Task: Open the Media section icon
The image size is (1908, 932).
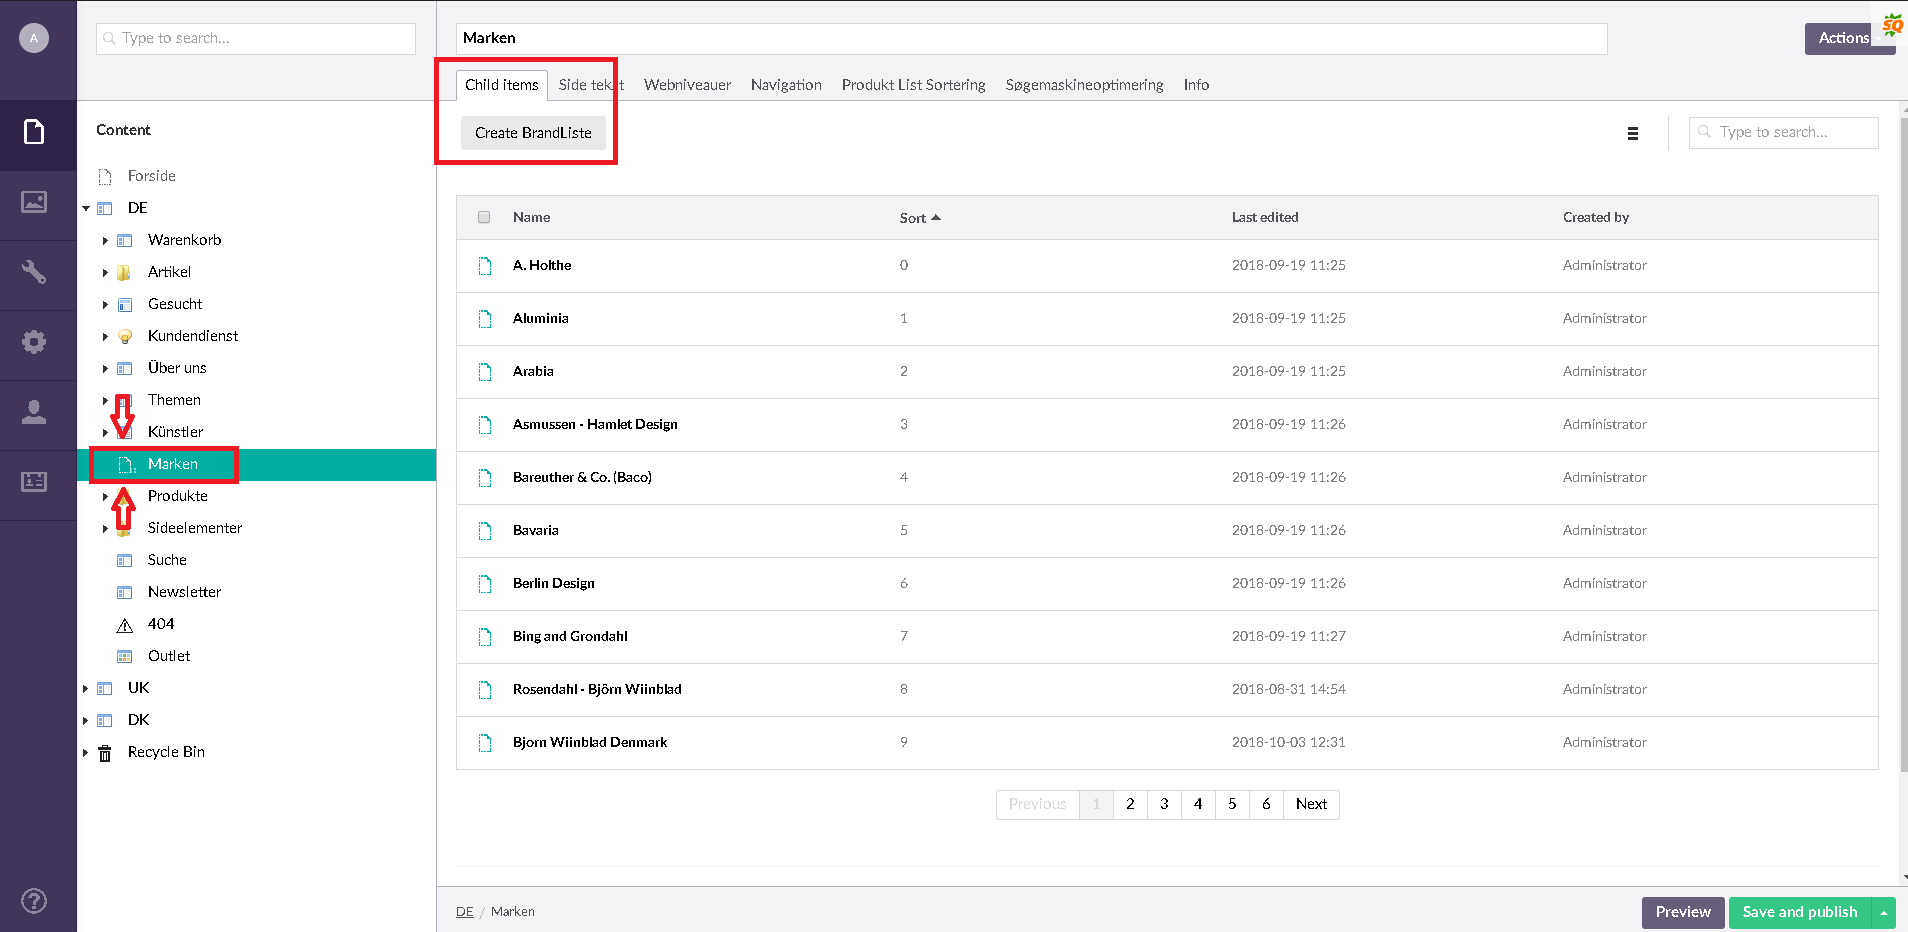Action: 34,202
